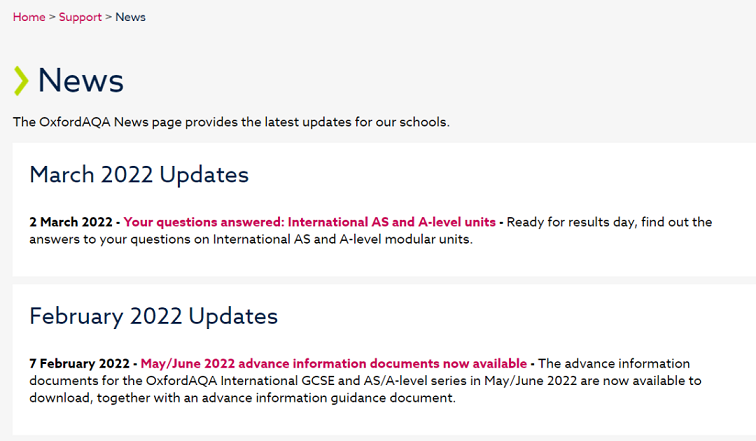Click the 7 February 2022 date

80,363
